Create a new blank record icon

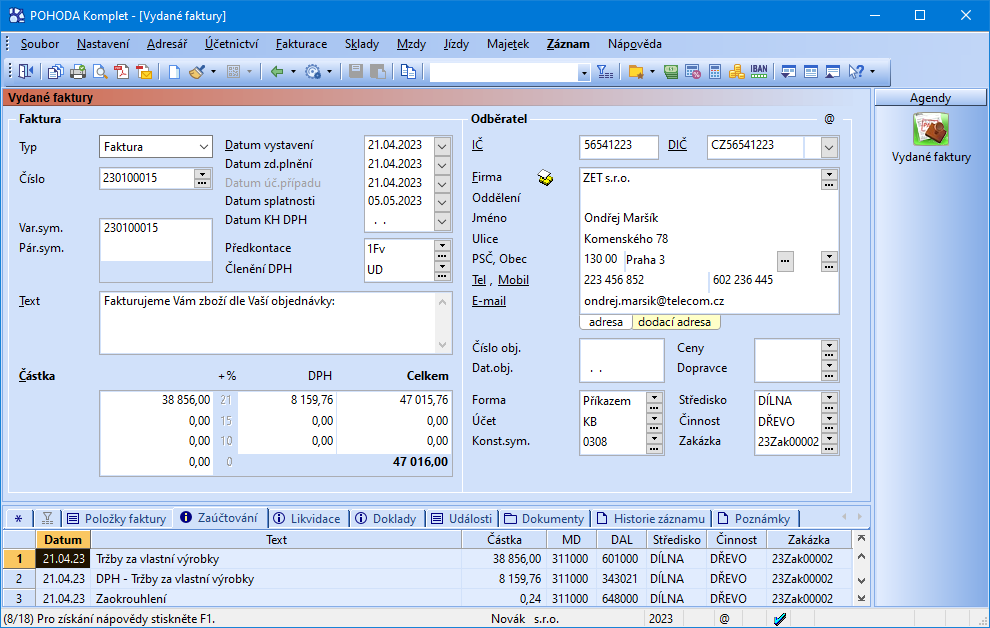174,72
